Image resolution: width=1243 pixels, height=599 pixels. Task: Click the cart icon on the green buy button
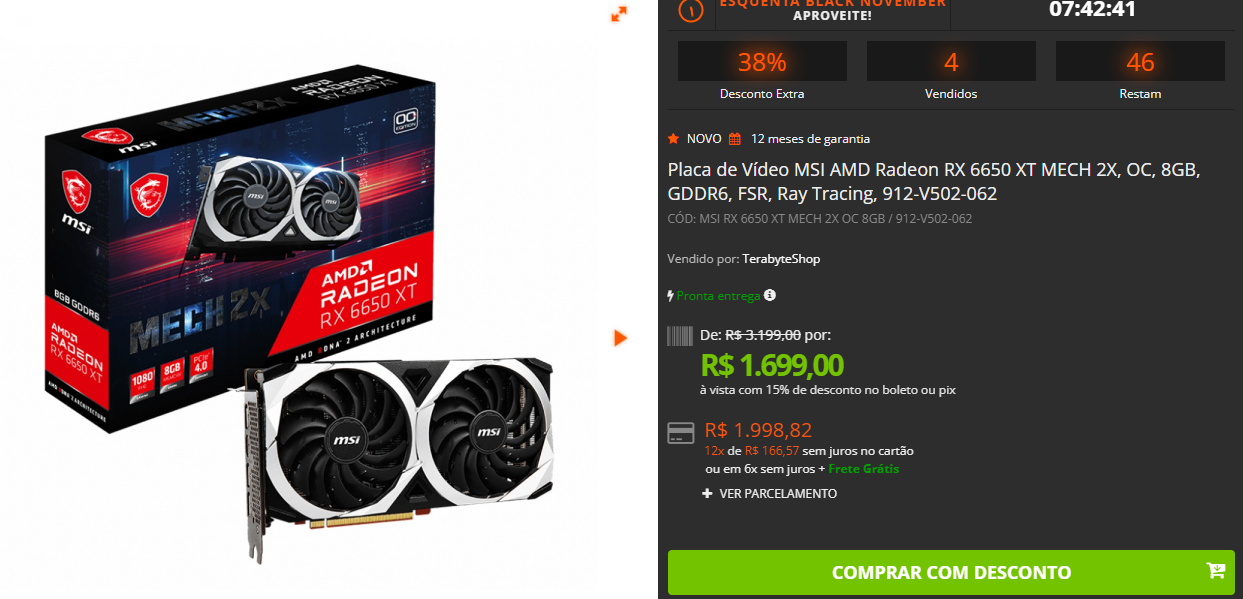pos(1215,571)
